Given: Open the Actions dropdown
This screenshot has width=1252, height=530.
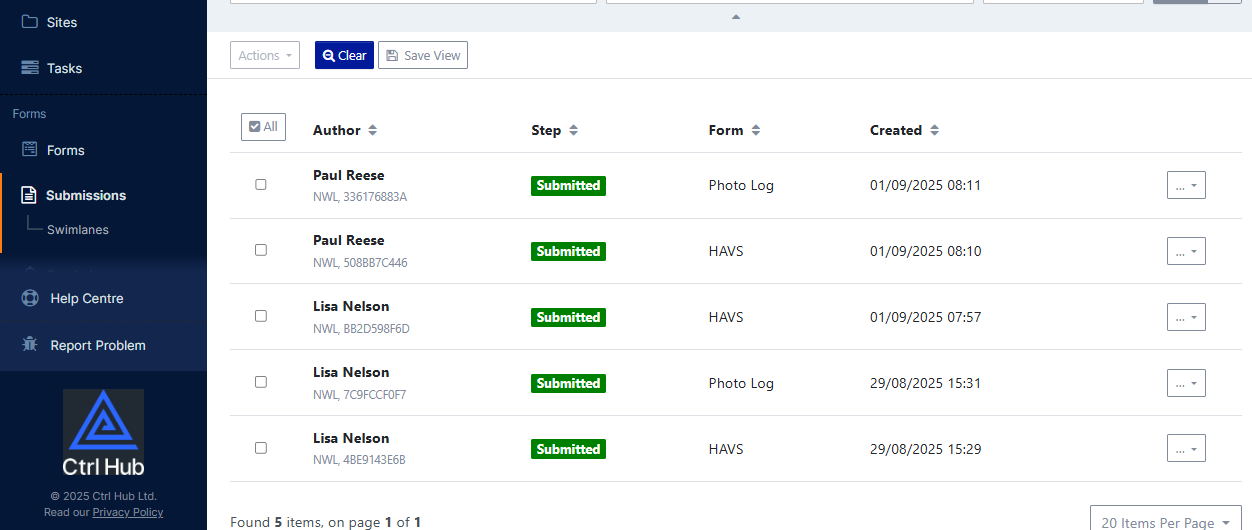Looking at the screenshot, I should coord(265,55).
